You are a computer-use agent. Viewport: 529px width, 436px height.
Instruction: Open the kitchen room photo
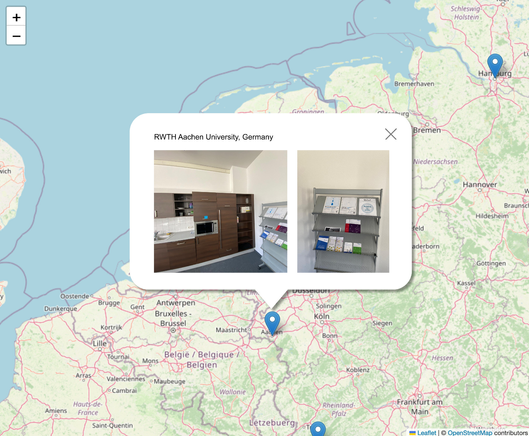click(221, 211)
